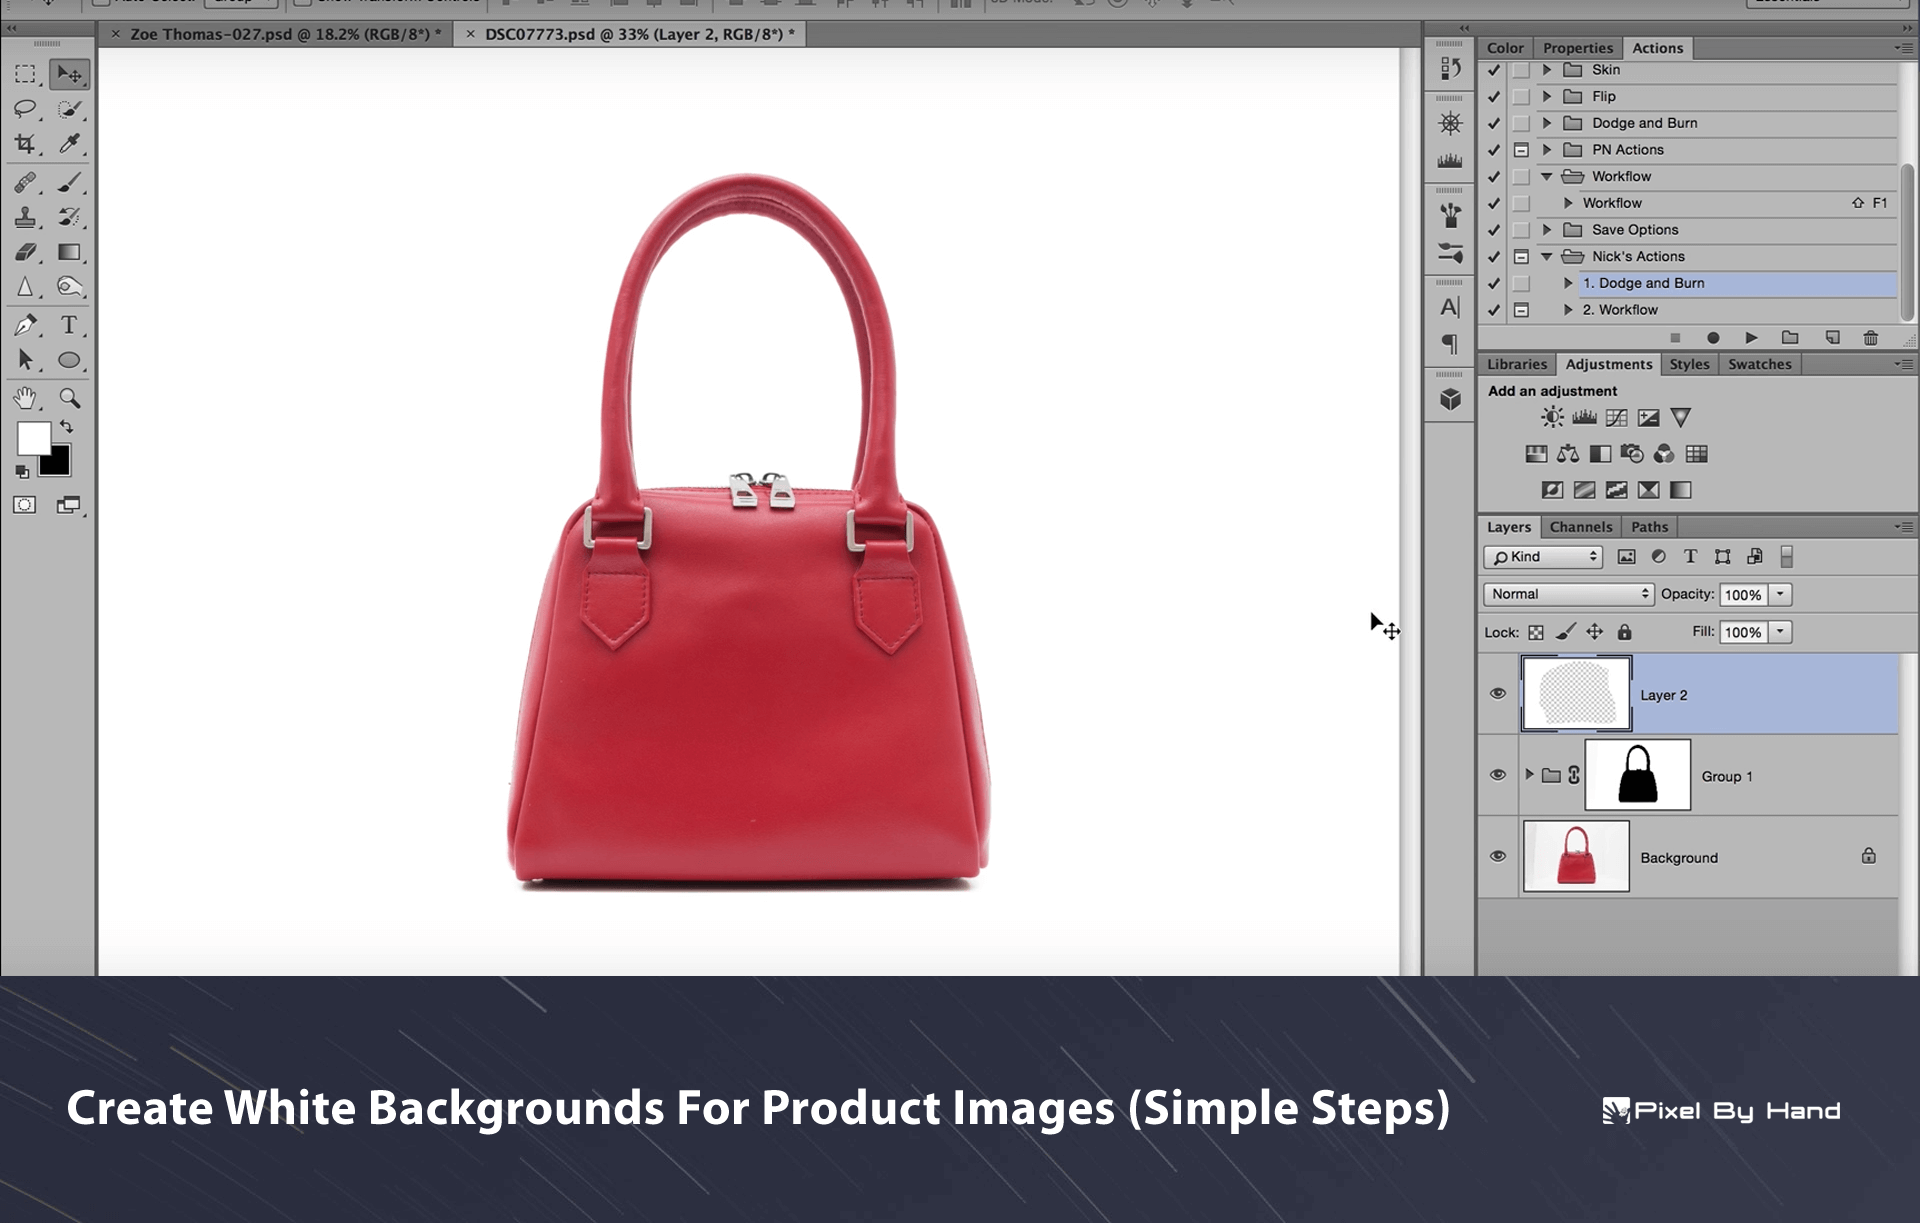The width and height of the screenshot is (1920, 1223).
Task: Pick the Eyedropper tool
Action: (69, 144)
